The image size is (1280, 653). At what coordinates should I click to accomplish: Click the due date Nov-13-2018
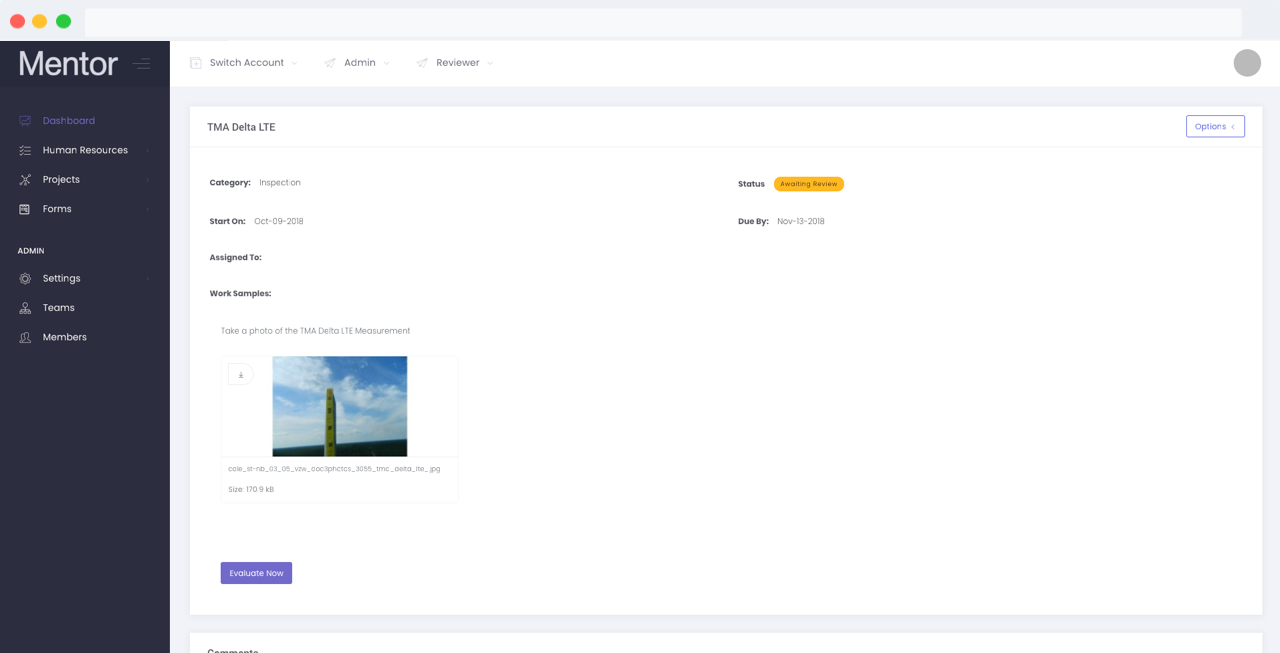801,222
